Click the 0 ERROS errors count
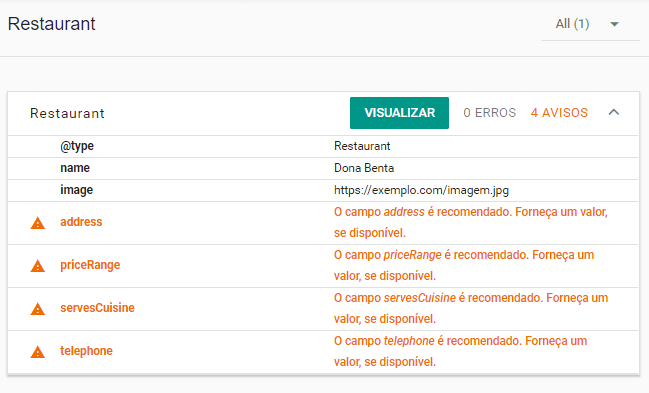 [x=490, y=113]
